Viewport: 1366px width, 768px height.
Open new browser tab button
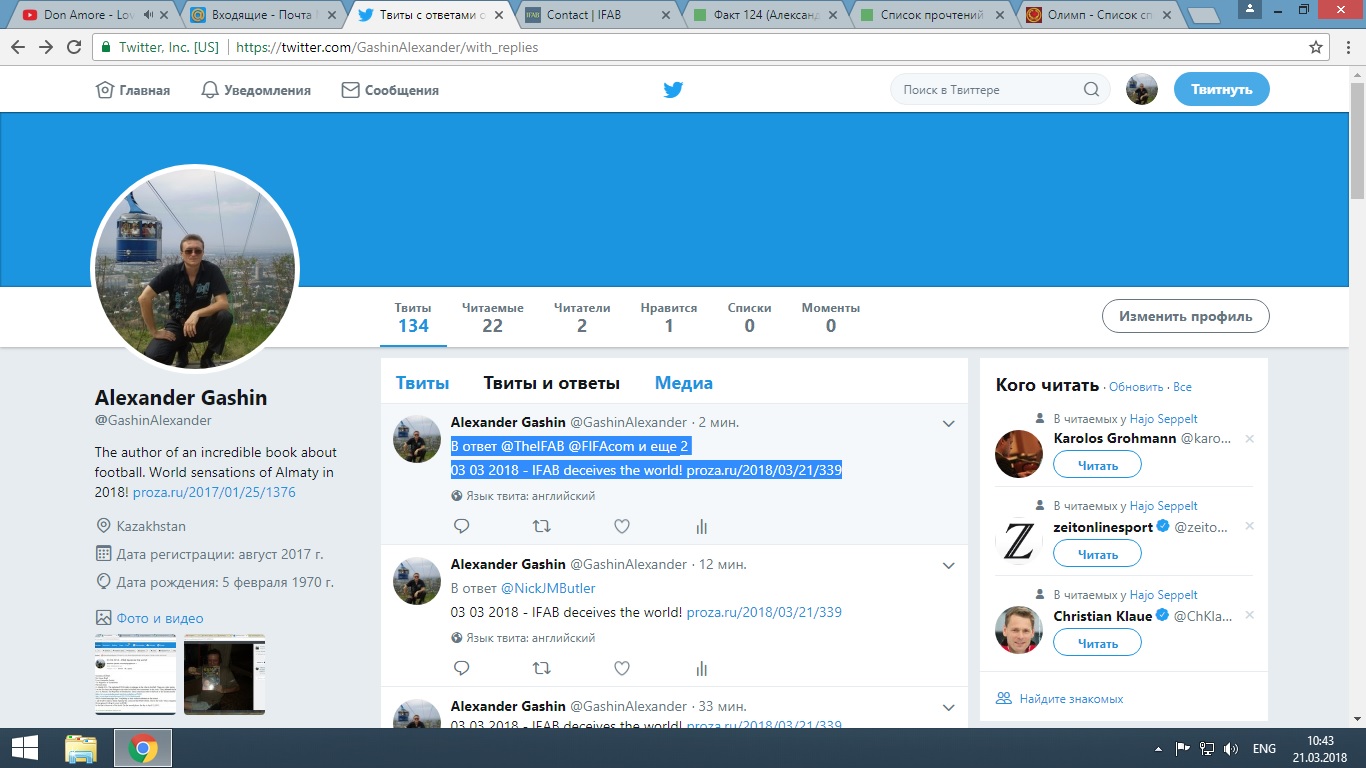pos(1205,15)
